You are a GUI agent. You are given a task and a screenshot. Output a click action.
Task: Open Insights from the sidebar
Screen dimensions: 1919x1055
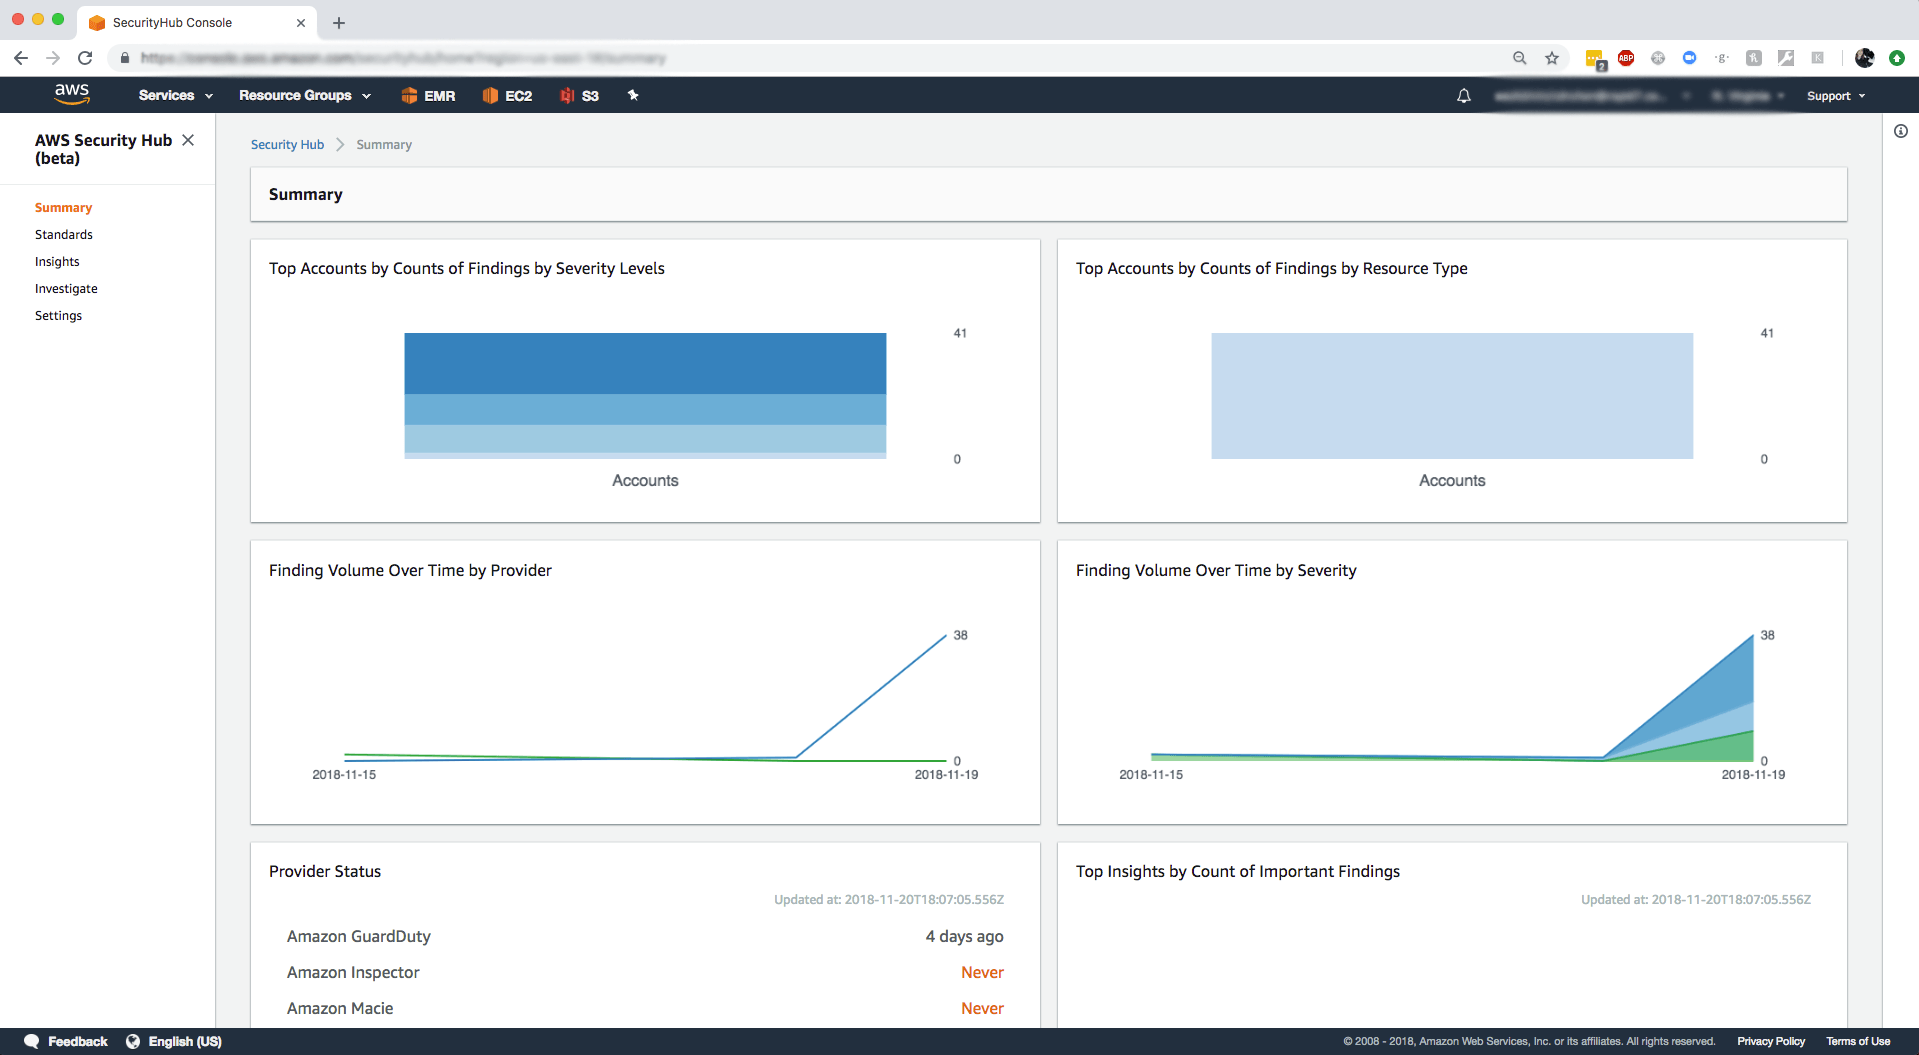(x=57, y=262)
